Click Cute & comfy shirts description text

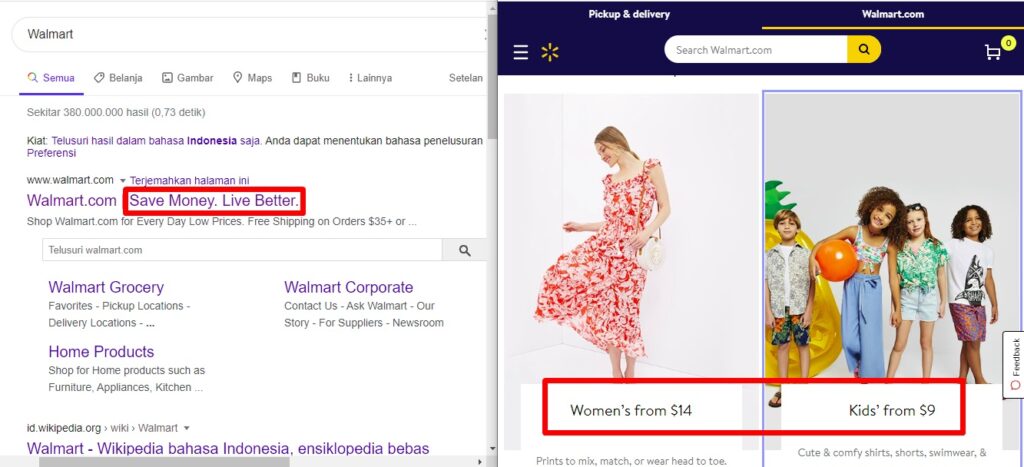pos(892,452)
